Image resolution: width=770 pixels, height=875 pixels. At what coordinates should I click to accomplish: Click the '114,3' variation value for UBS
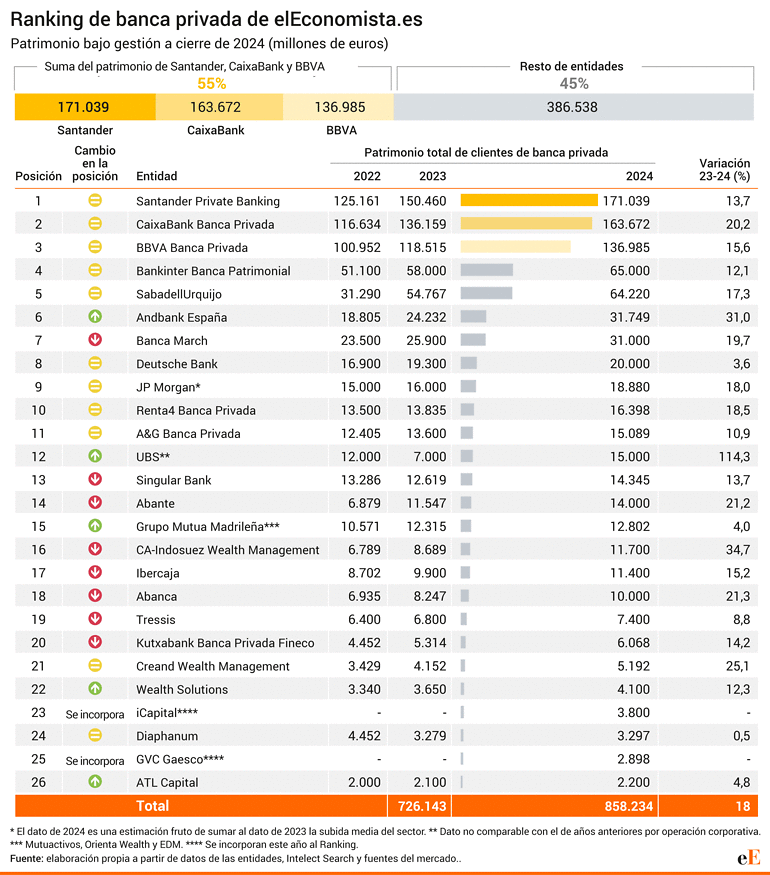point(734,456)
